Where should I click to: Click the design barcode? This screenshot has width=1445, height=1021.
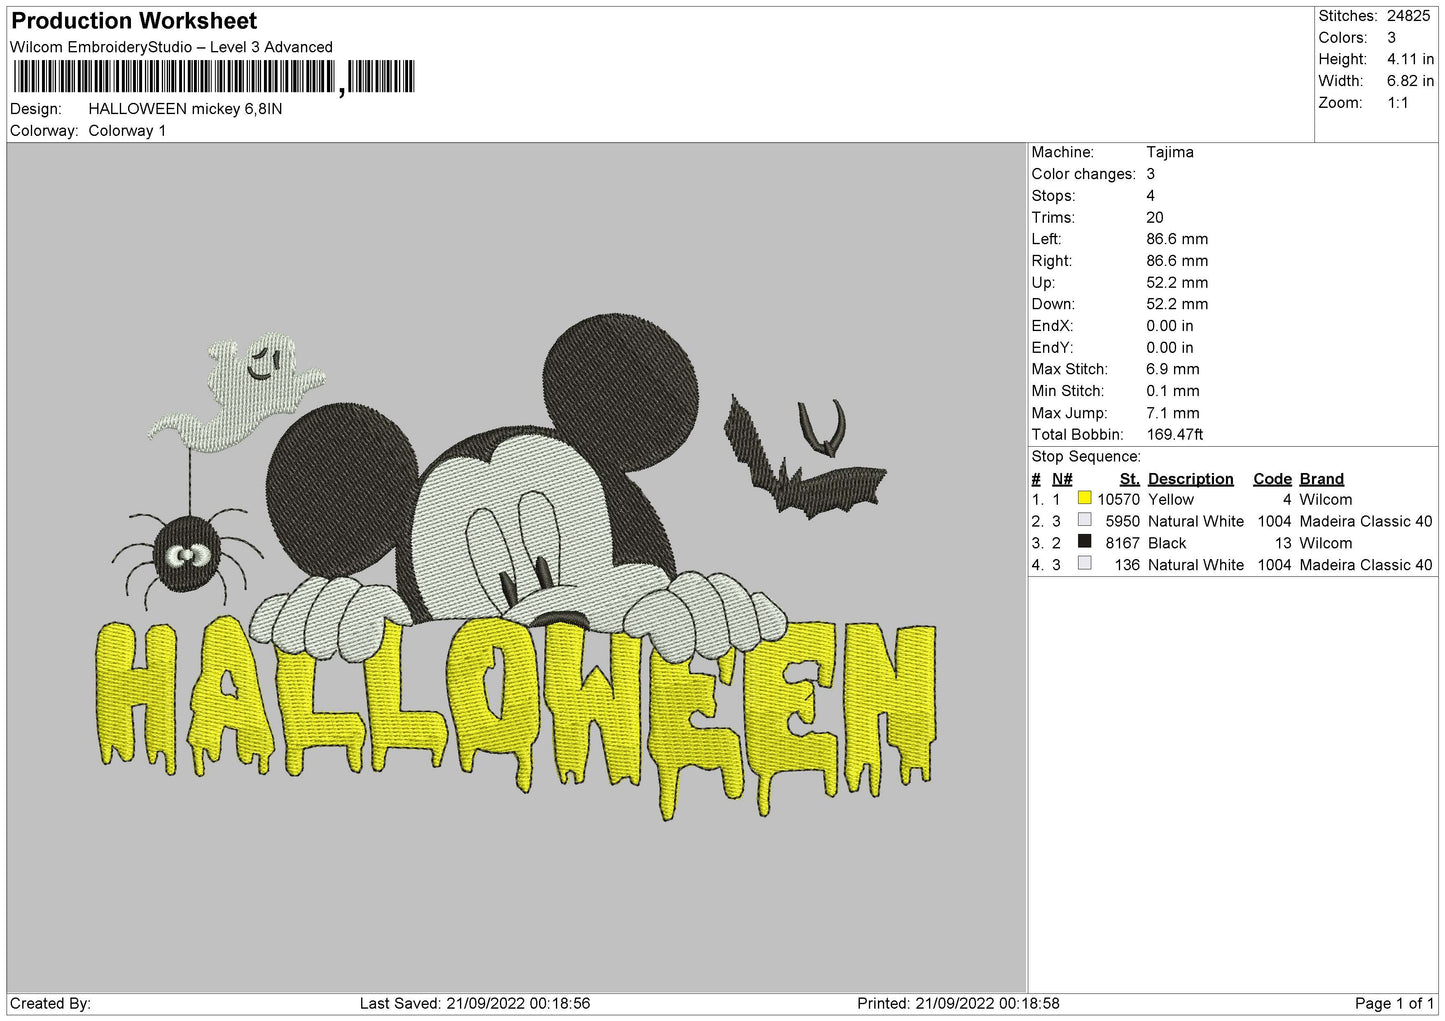(214, 77)
